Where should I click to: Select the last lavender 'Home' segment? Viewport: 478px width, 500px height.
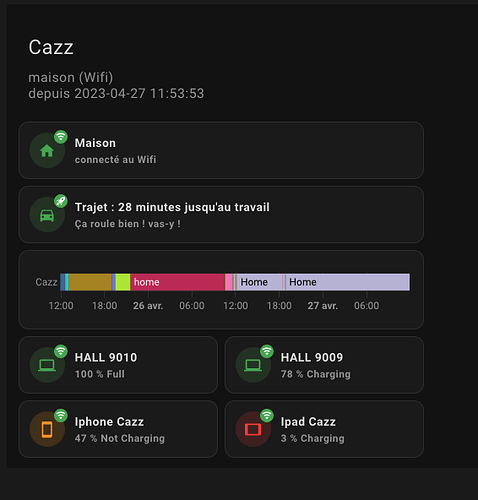[348, 282]
